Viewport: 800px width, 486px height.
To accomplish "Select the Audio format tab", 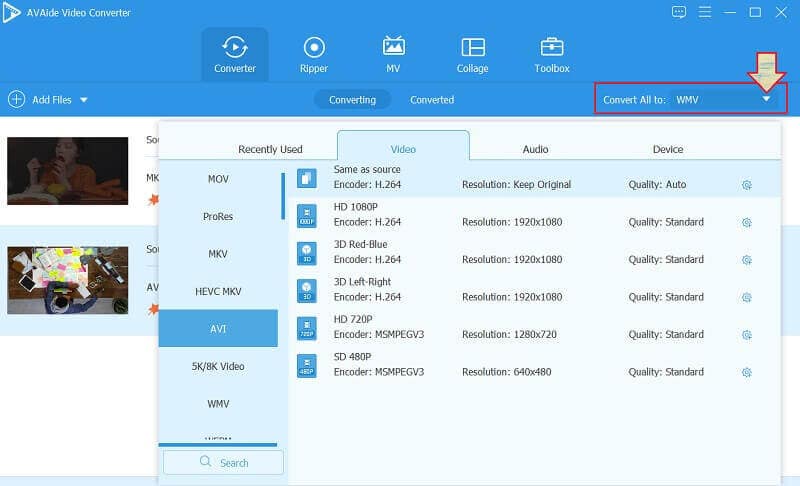I will (535, 149).
